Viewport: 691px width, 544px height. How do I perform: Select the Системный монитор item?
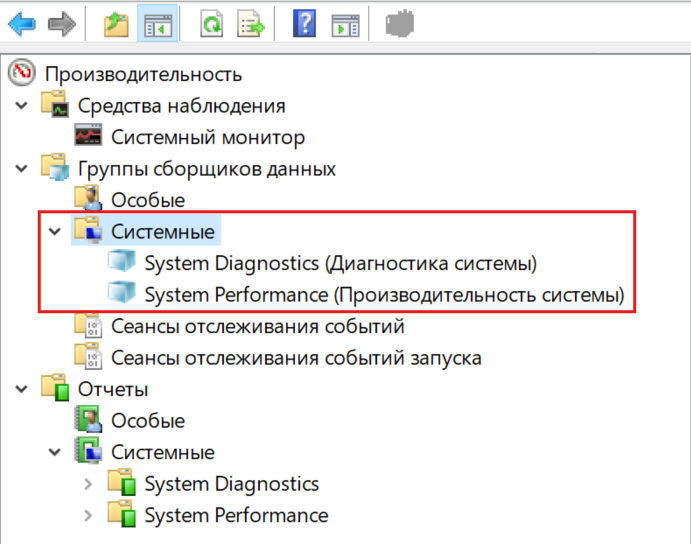pyautogui.click(x=207, y=138)
